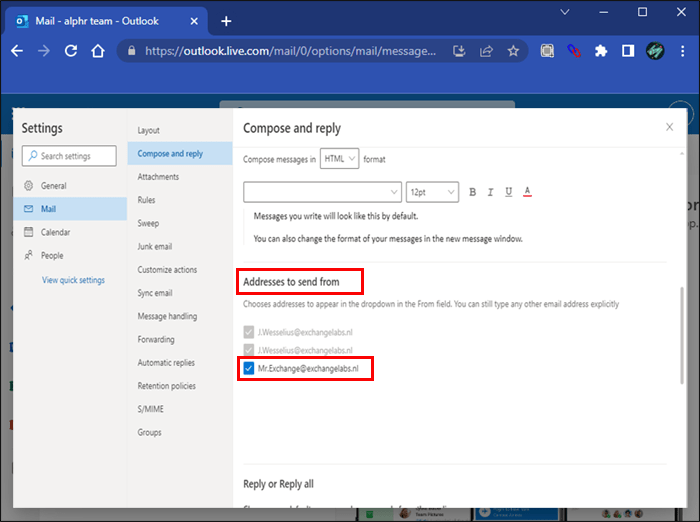This screenshot has height=522, width=700.
Task: Click View quick settings link
Action: click(73, 280)
